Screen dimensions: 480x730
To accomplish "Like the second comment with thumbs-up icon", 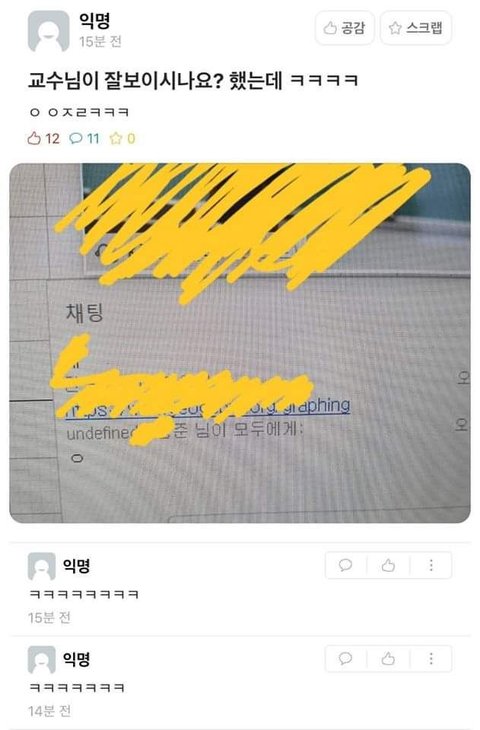I will click(x=388, y=658).
